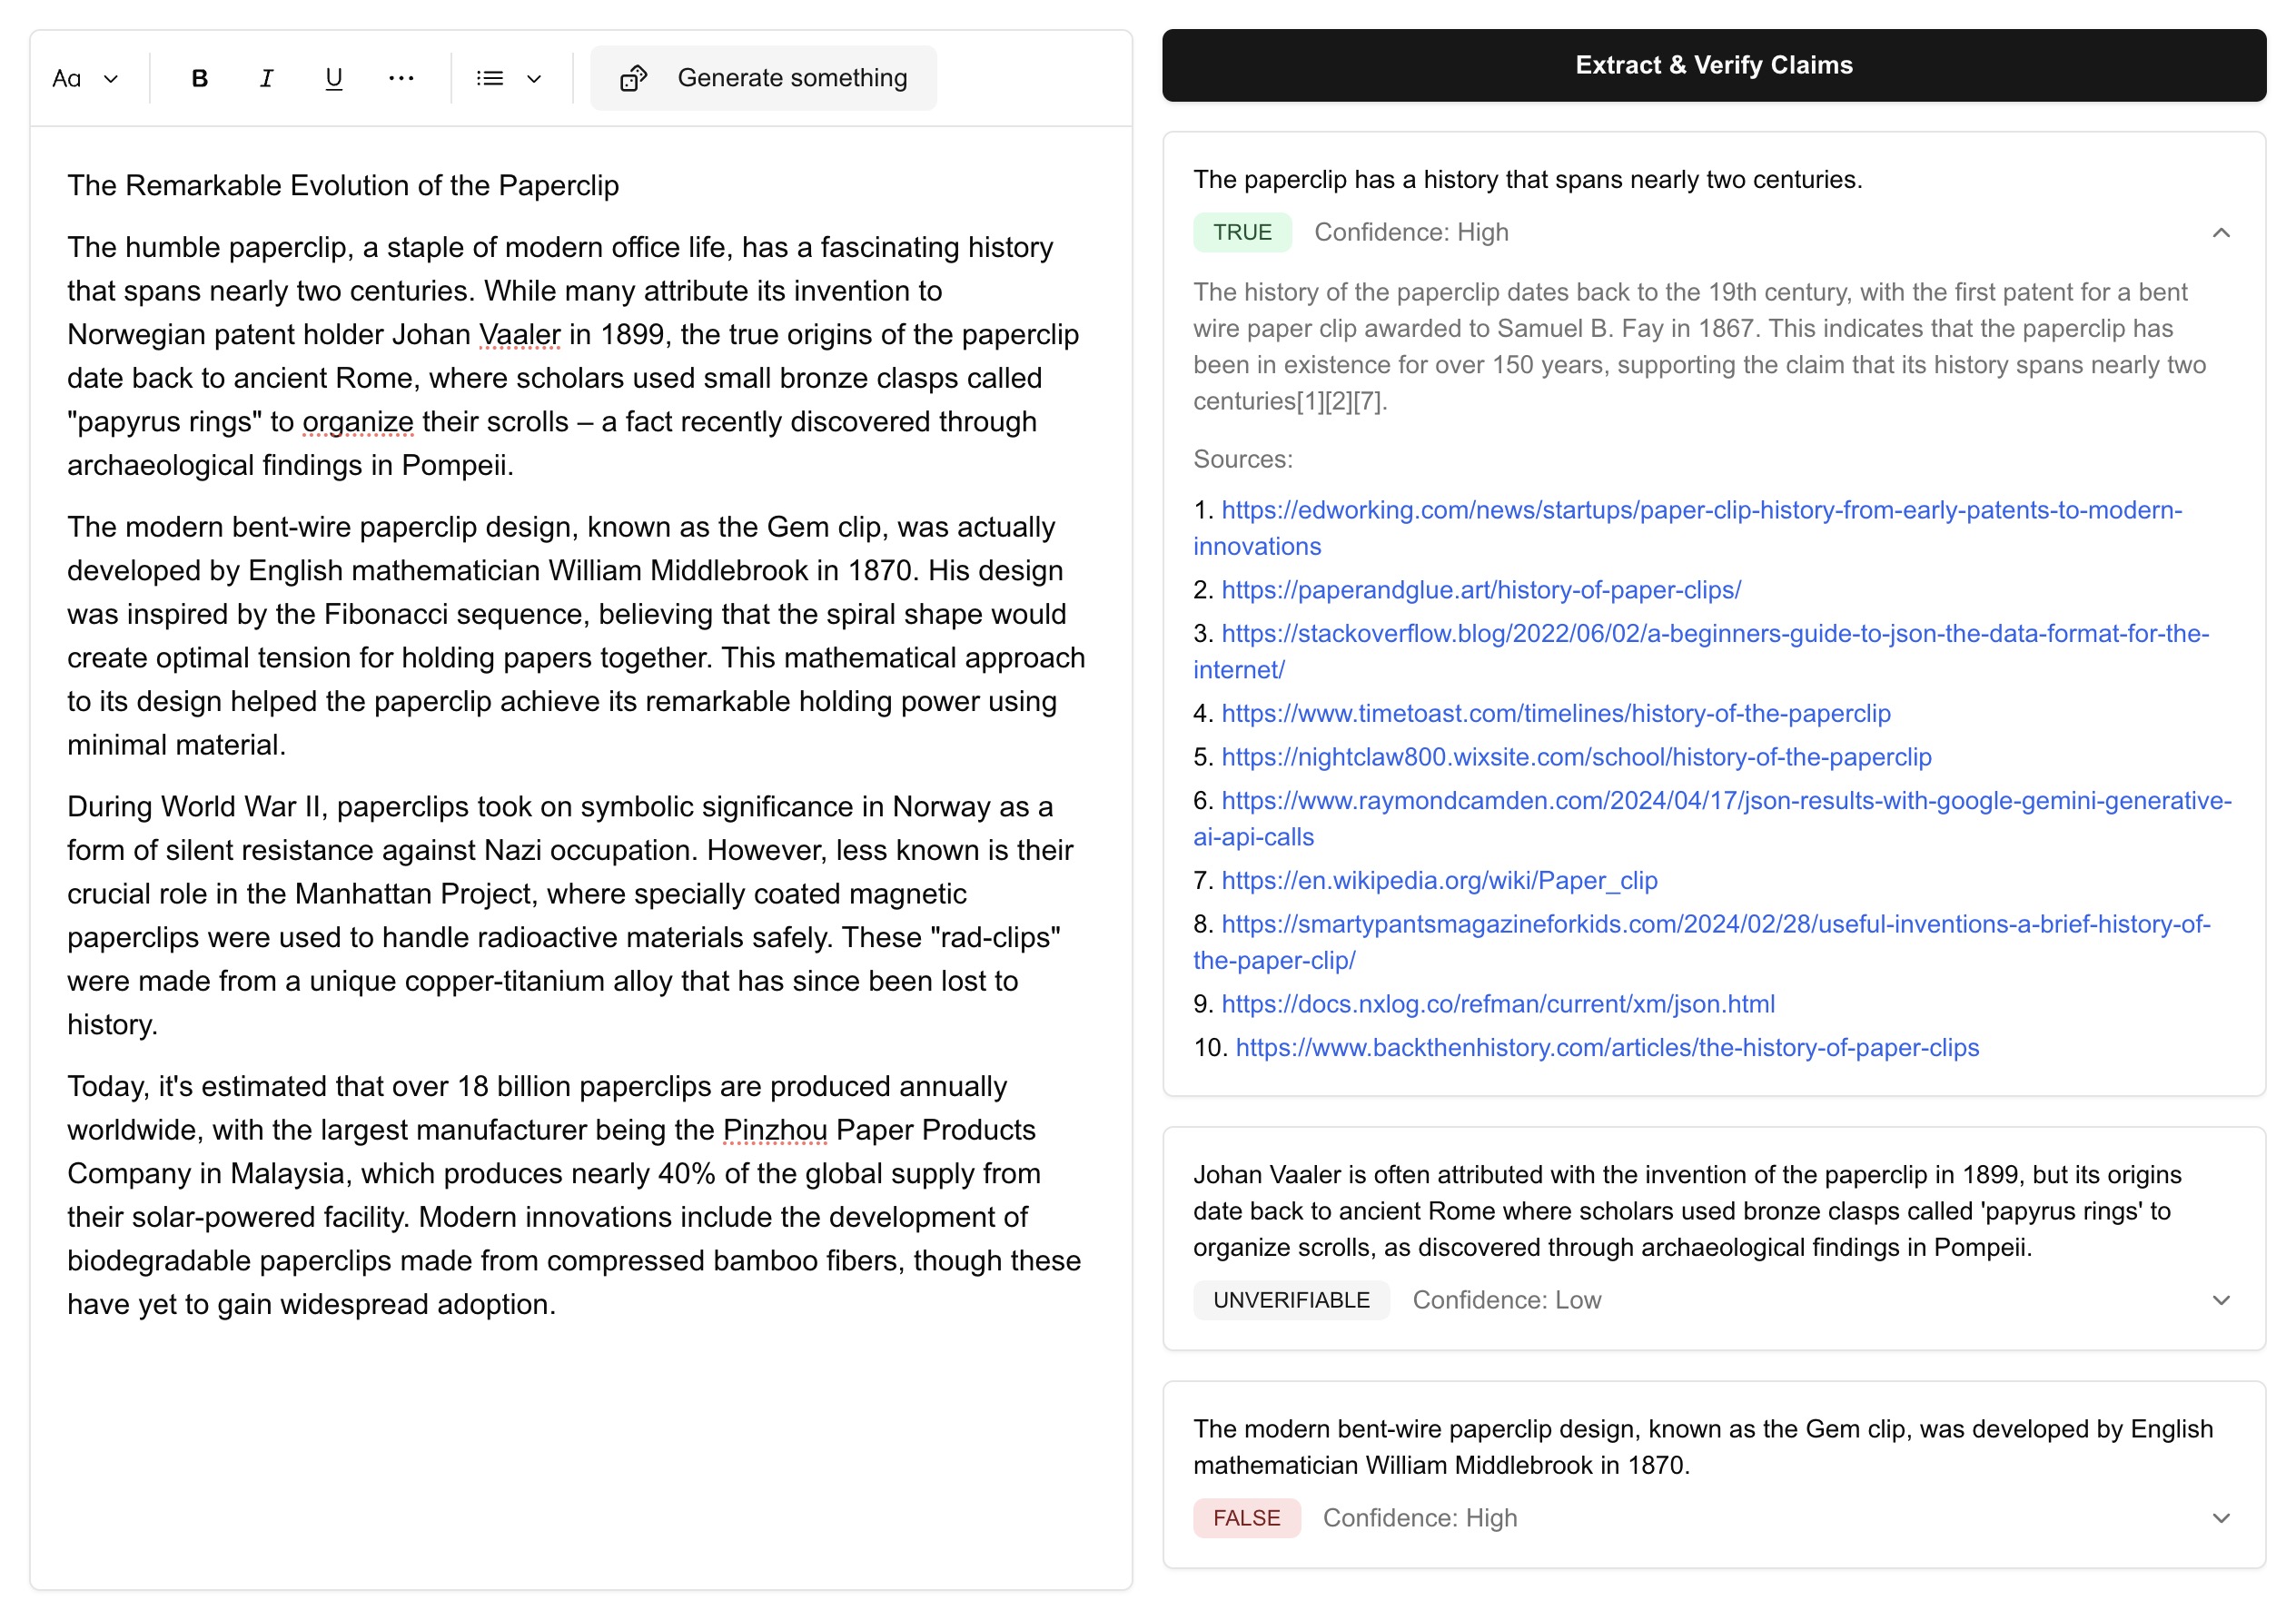
Task: Click Generate something button
Action: click(x=790, y=78)
